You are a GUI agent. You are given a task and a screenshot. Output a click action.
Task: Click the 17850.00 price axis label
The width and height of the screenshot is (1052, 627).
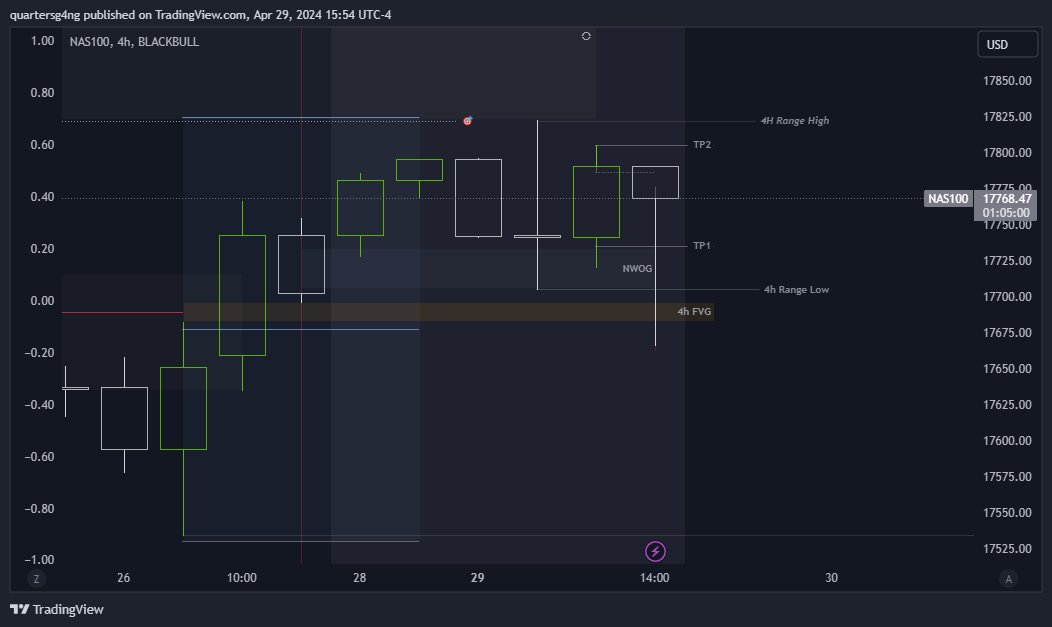pyautogui.click(x=1007, y=81)
